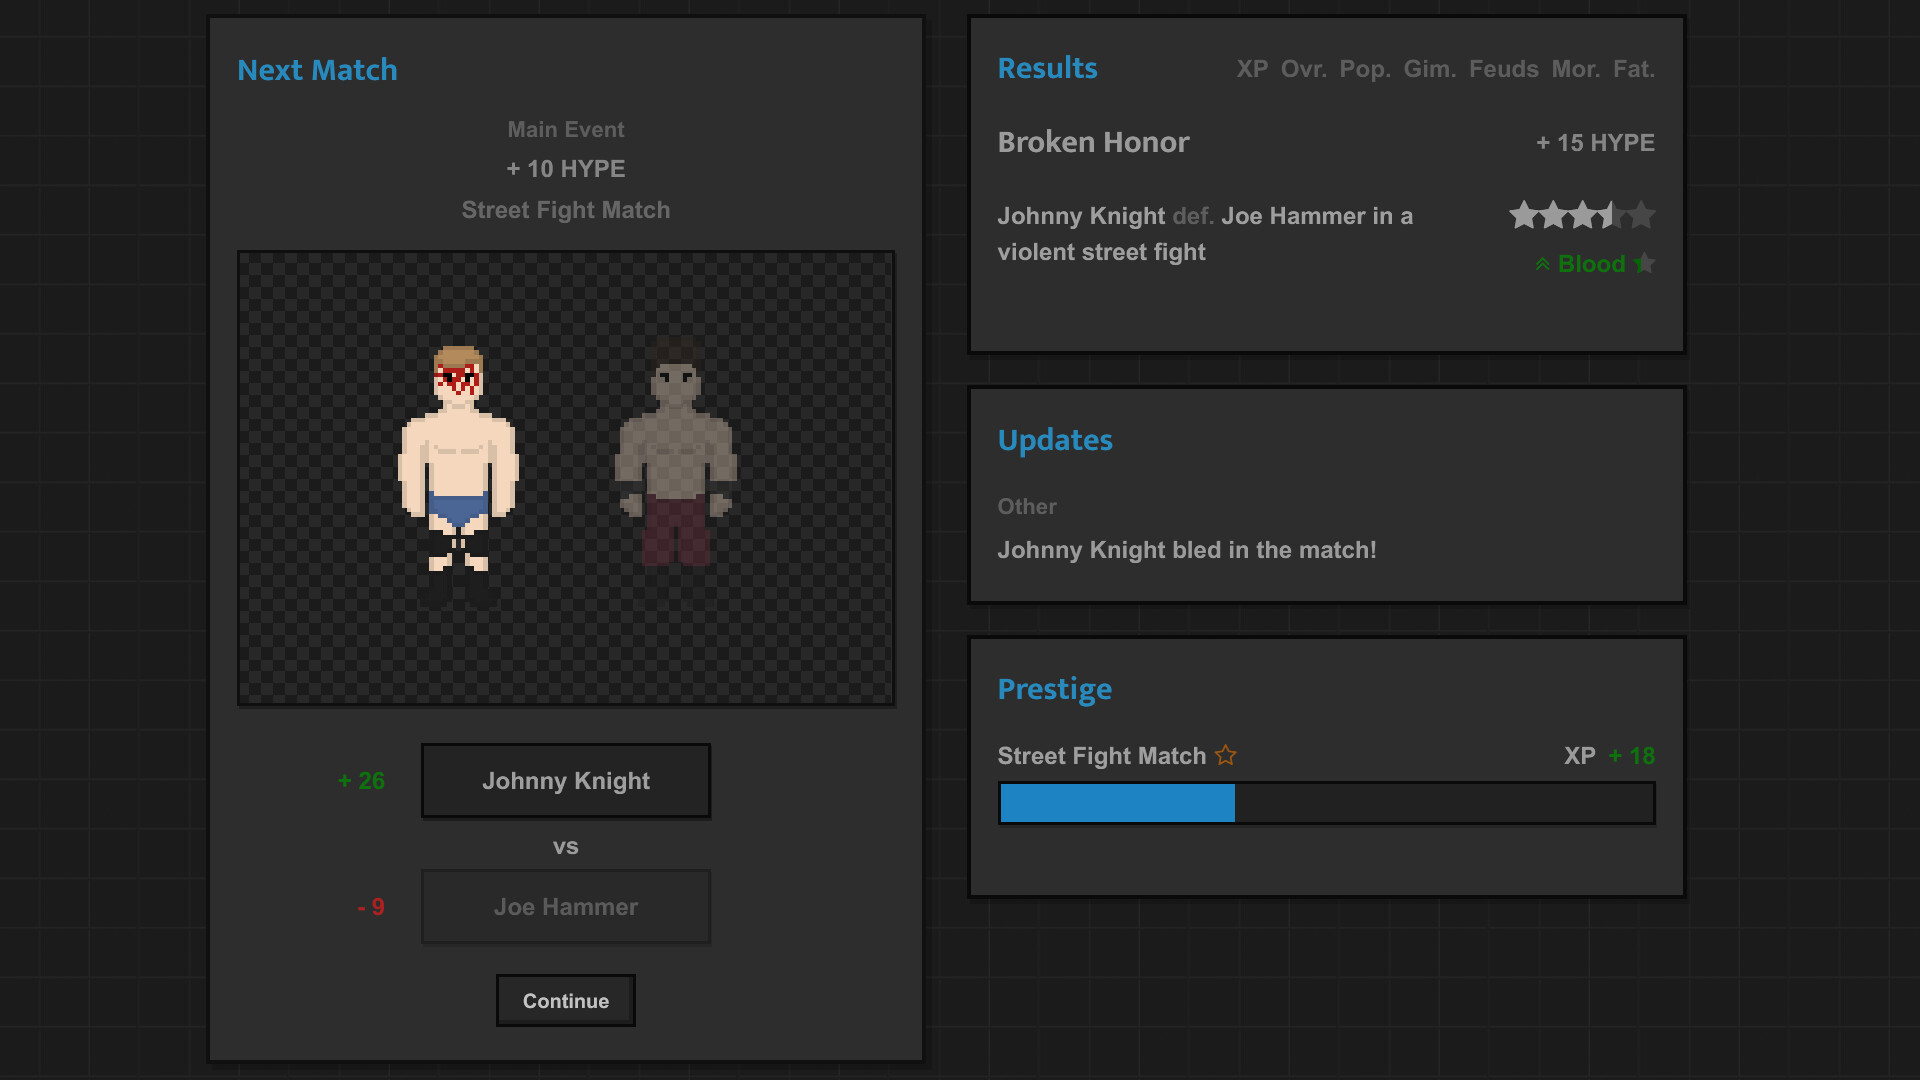Select the Johnny Knight name button
Image resolution: width=1920 pixels, height=1080 pixels.
tap(566, 781)
